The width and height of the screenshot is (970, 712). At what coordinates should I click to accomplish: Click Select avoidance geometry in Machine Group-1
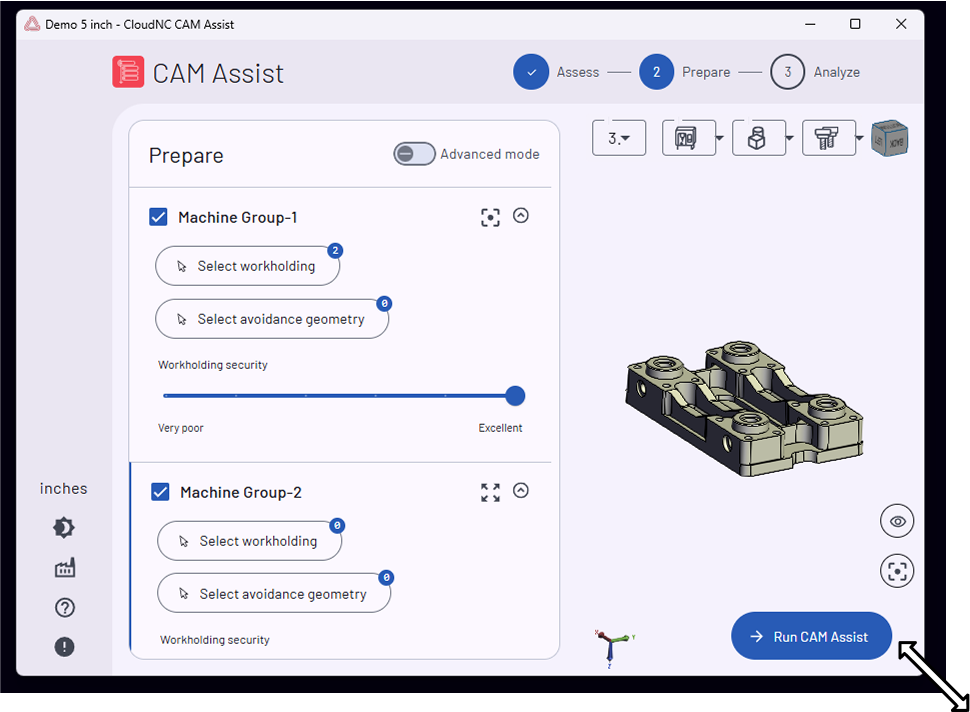pyautogui.click(x=272, y=319)
